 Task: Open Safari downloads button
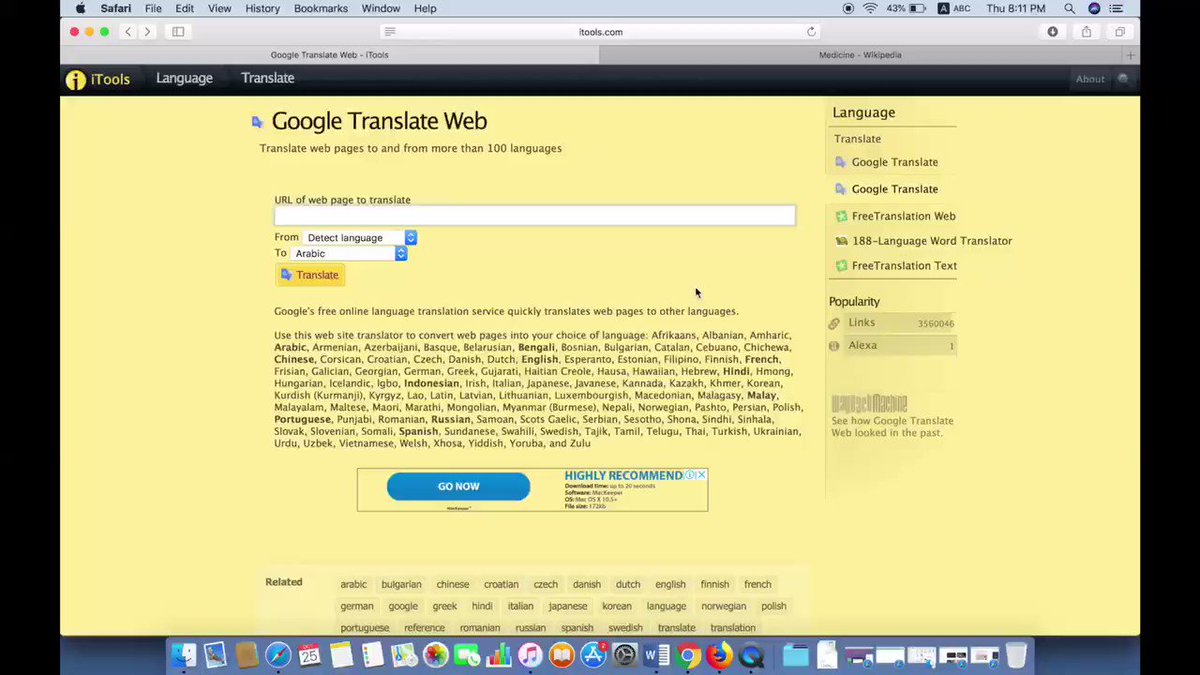pos(1052,32)
